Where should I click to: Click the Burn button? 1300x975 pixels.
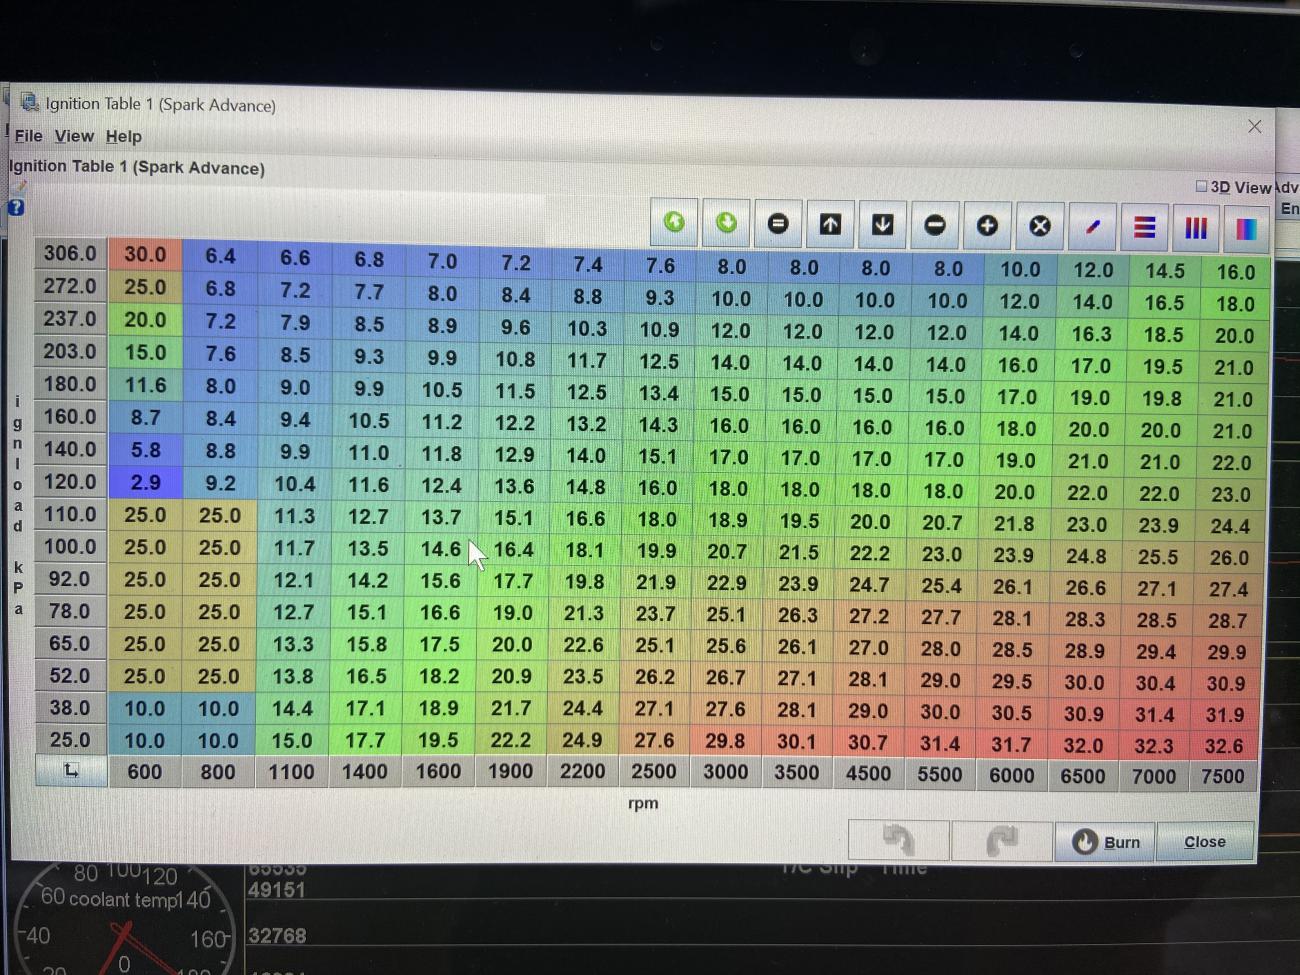click(1105, 842)
